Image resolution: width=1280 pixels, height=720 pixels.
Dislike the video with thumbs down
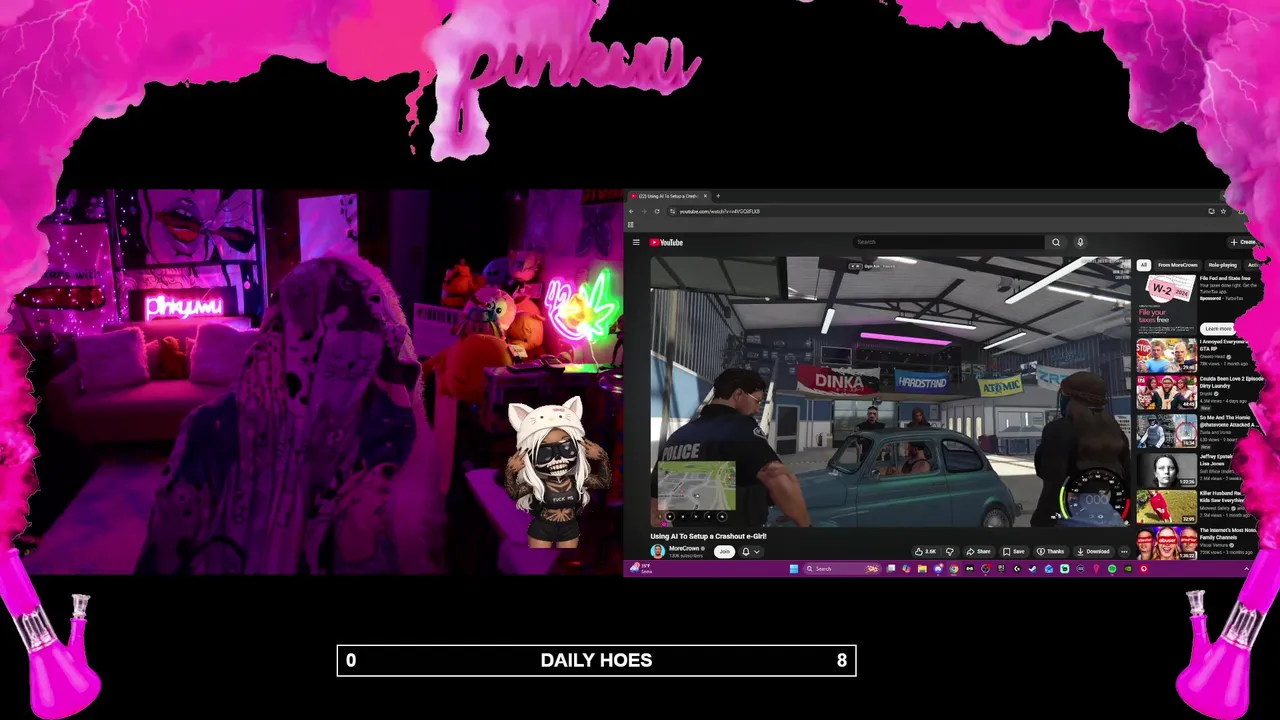[x=949, y=551]
